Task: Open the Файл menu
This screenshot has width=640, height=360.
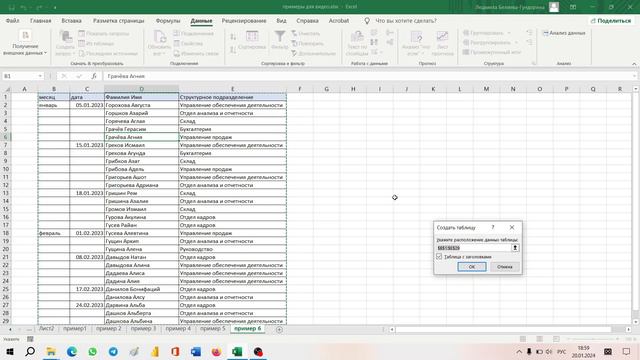Action: click(x=12, y=20)
